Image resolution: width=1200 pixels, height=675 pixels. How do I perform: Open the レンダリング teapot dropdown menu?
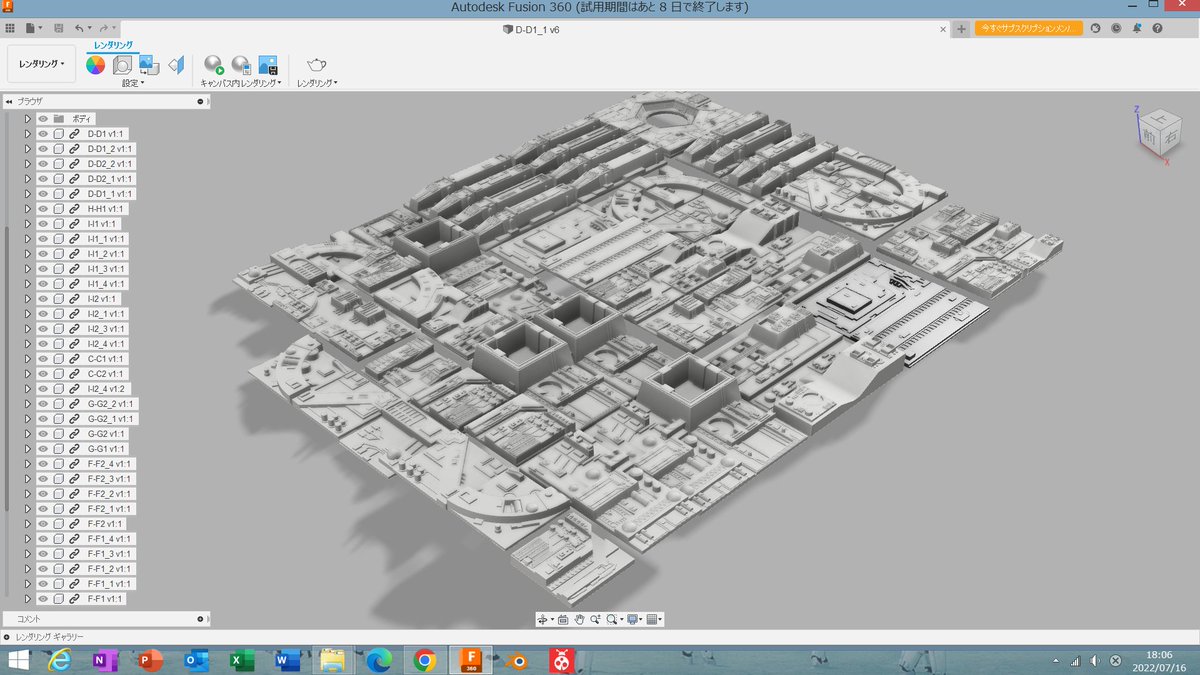pyautogui.click(x=317, y=83)
